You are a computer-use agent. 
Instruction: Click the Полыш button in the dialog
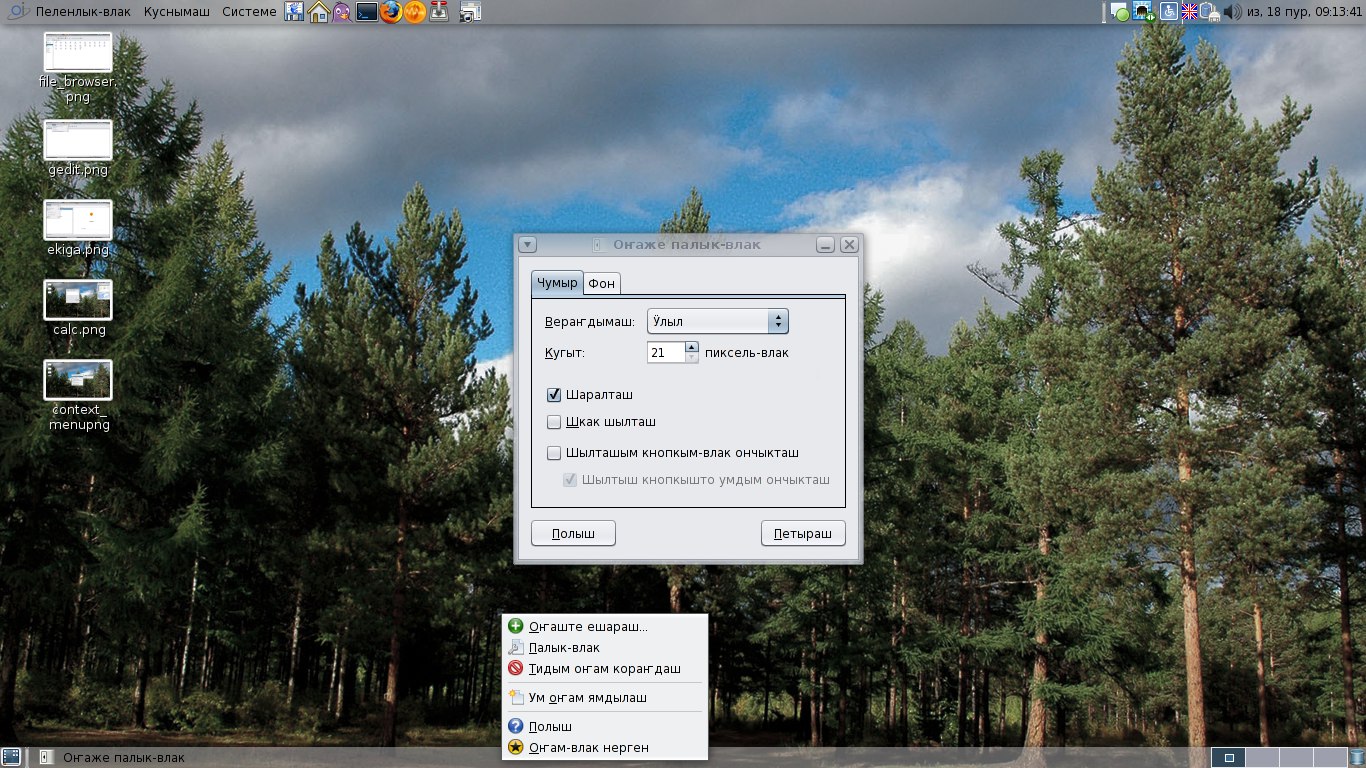tap(573, 534)
